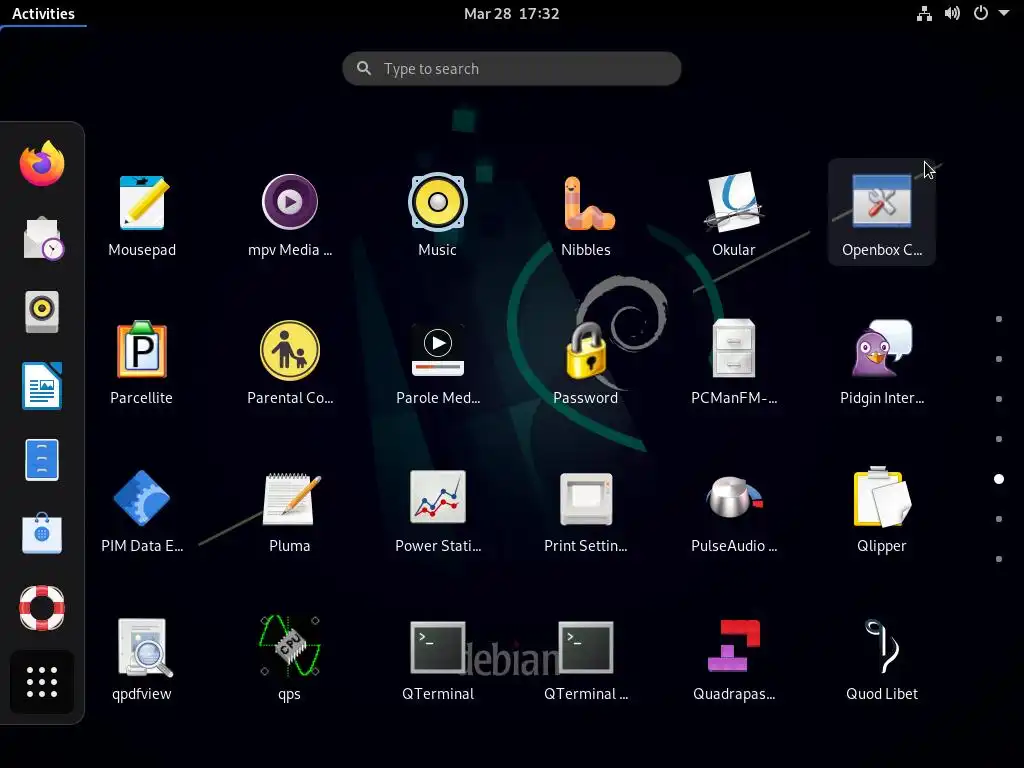Launch Pidgin Internet Messenger
Image resolution: width=1024 pixels, height=768 pixels.
882,362
